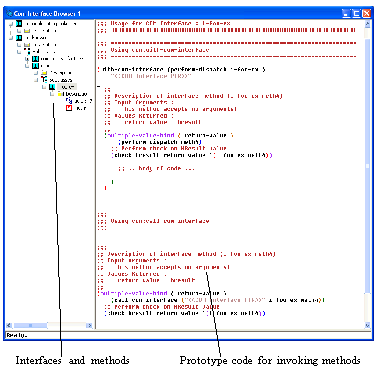This screenshot has width=379, height=372.
Task: Select the second root node's cyan icon
Action: tap(19, 38)
